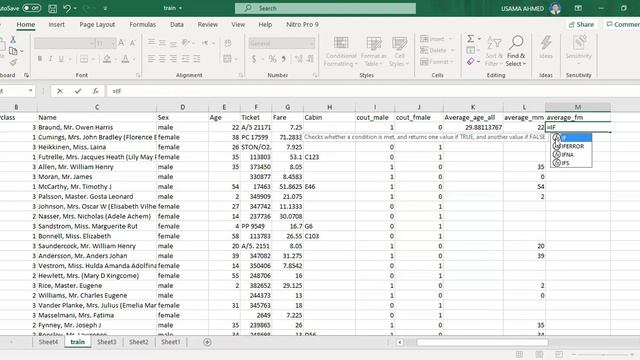Toggle Bold formatting
This screenshot has width=640, height=360.
pos(40,59)
